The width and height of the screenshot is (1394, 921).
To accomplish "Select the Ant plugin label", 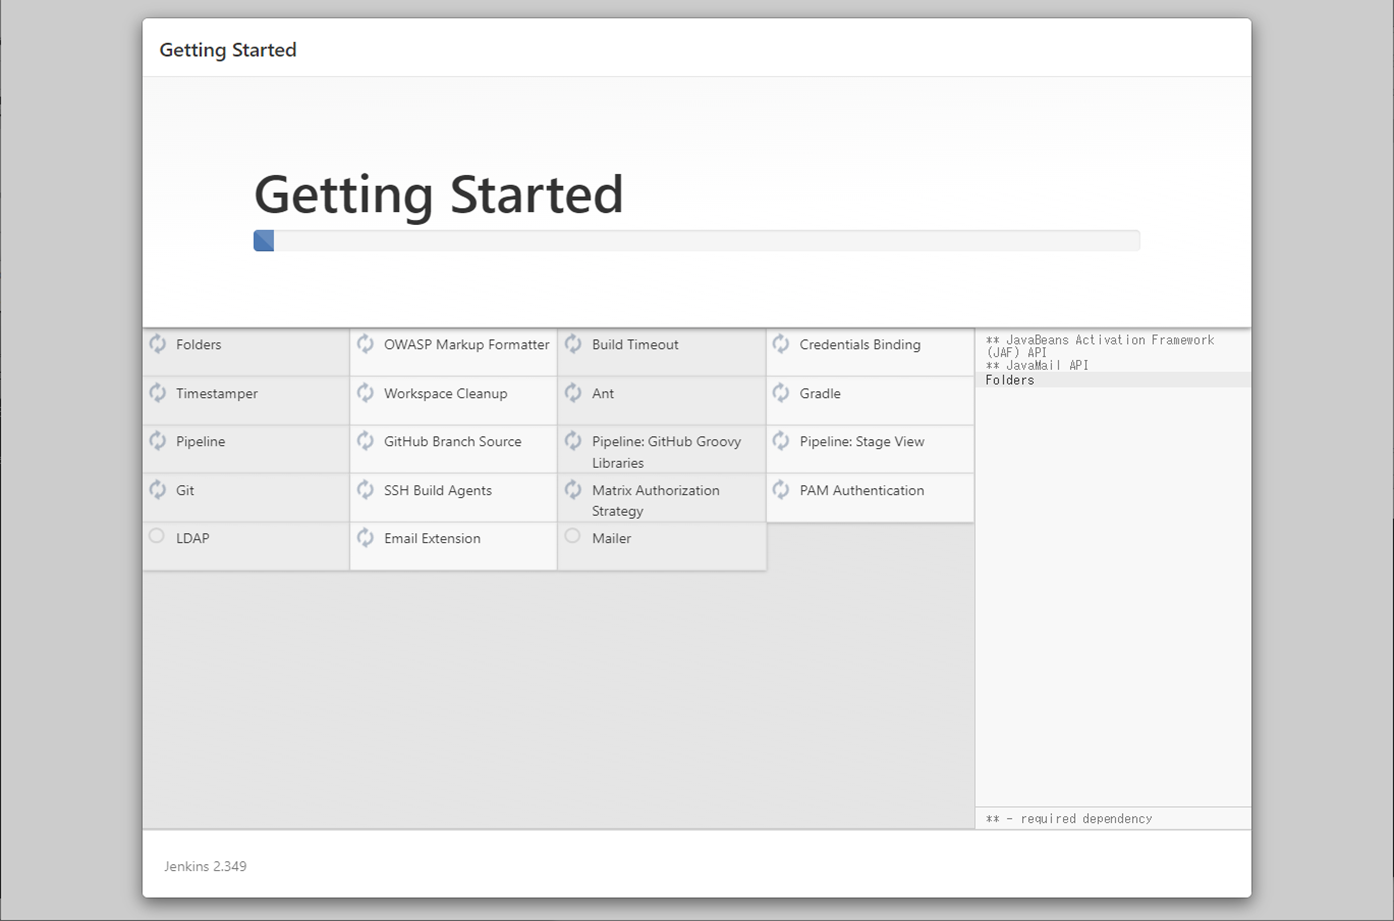I will pyautogui.click(x=603, y=394).
